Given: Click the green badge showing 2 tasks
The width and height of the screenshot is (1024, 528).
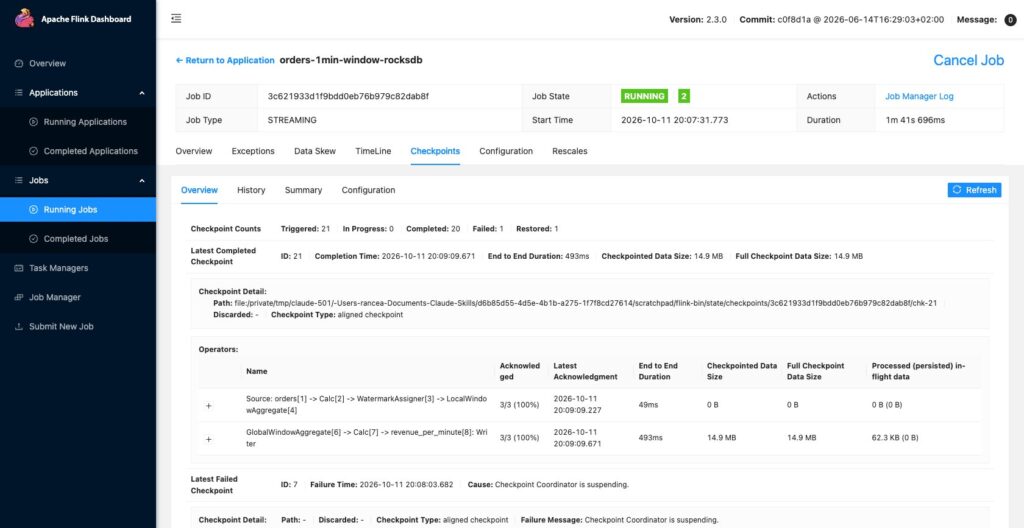Looking at the screenshot, I should (684, 96).
